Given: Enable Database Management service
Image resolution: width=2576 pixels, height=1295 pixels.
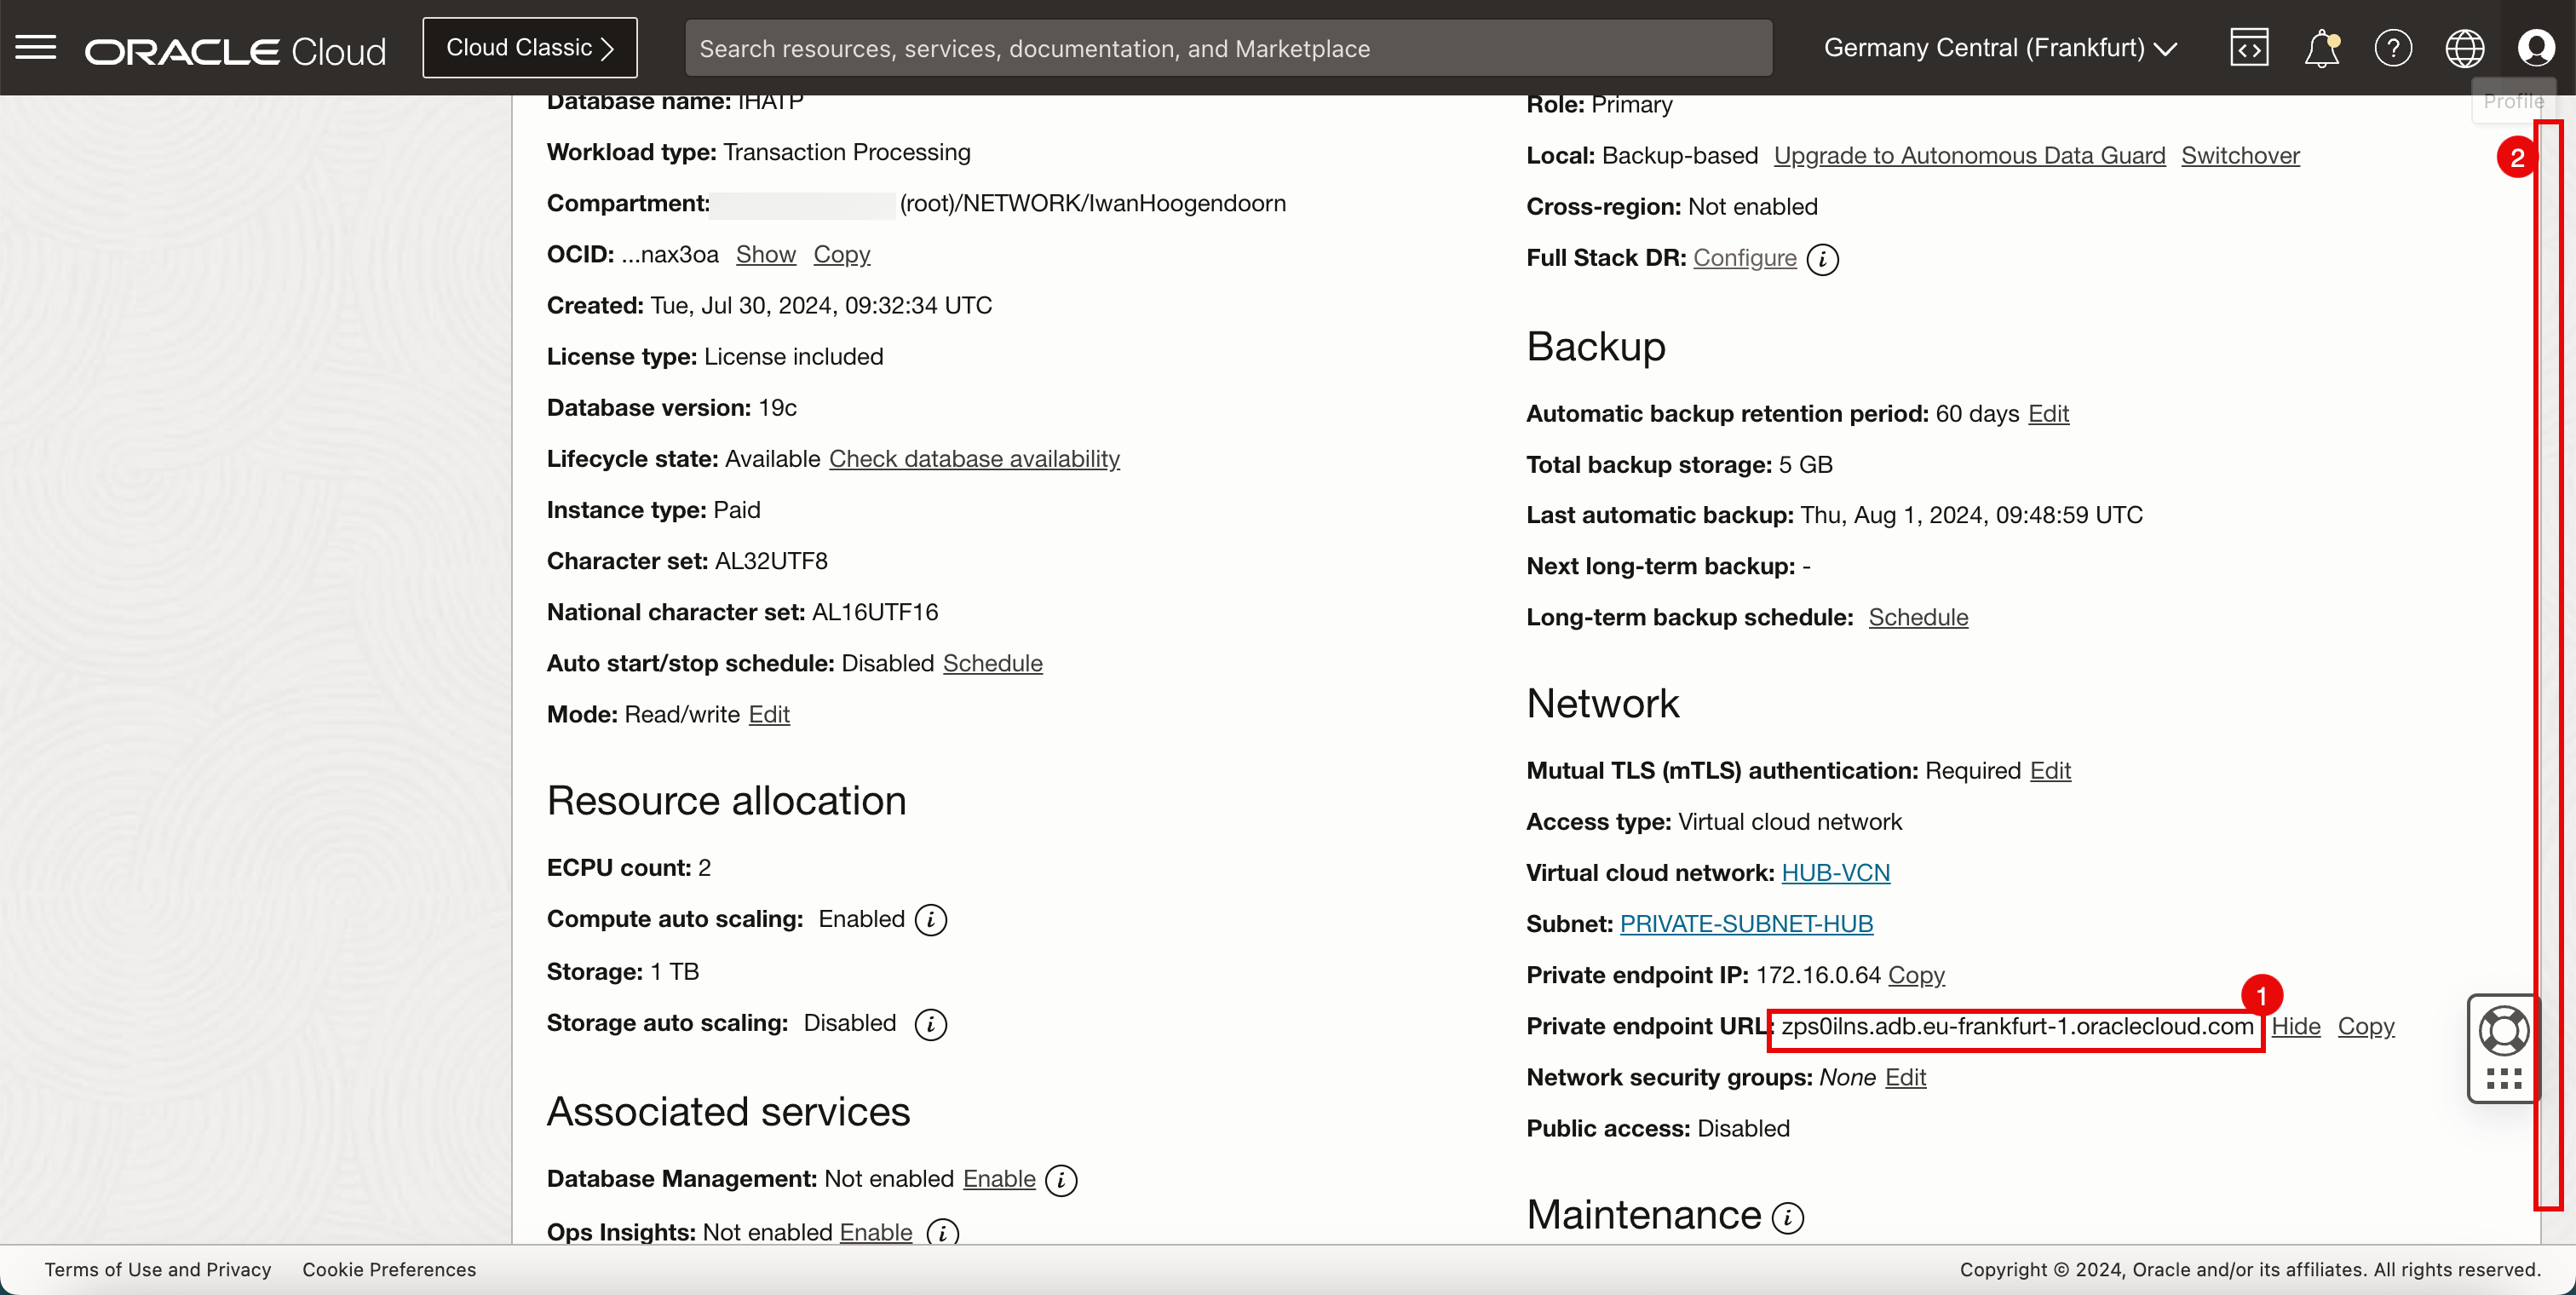Looking at the screenshot, I should point(998,1179).
